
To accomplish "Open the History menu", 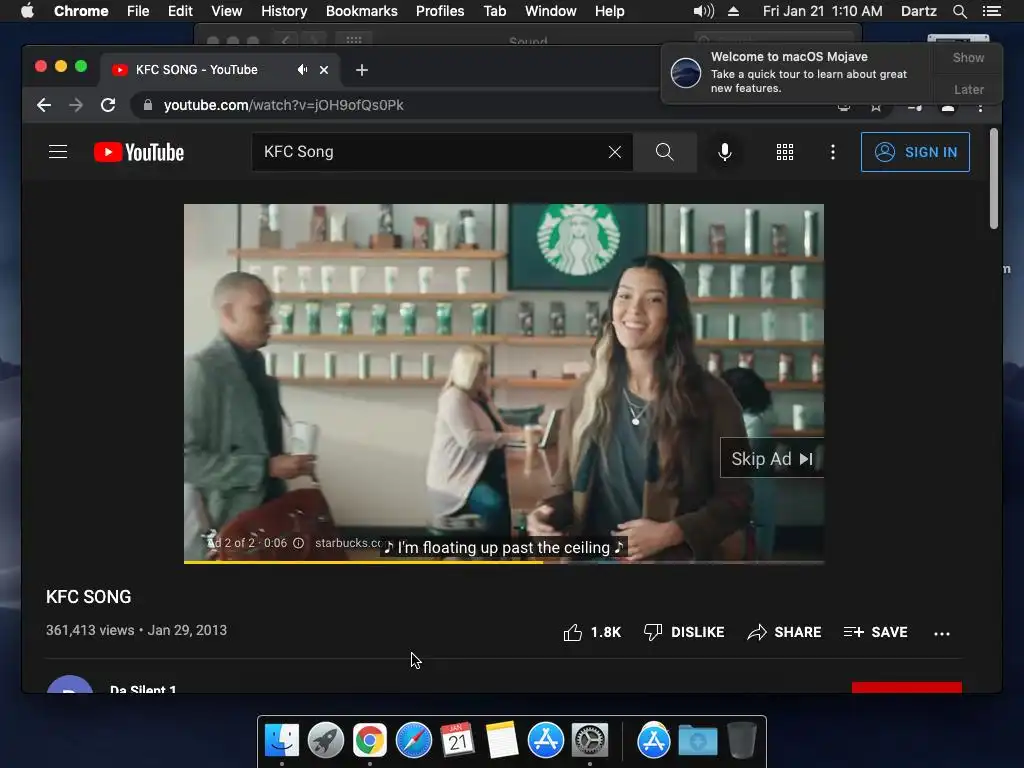I will (283, 11).
